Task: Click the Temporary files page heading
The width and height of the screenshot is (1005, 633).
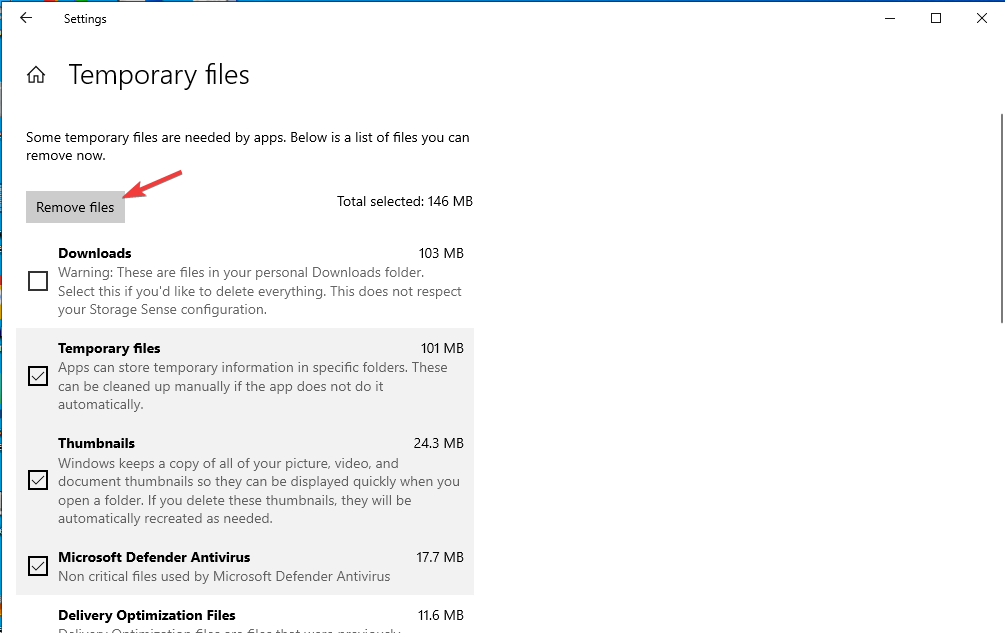Action: tap(159, 75)
